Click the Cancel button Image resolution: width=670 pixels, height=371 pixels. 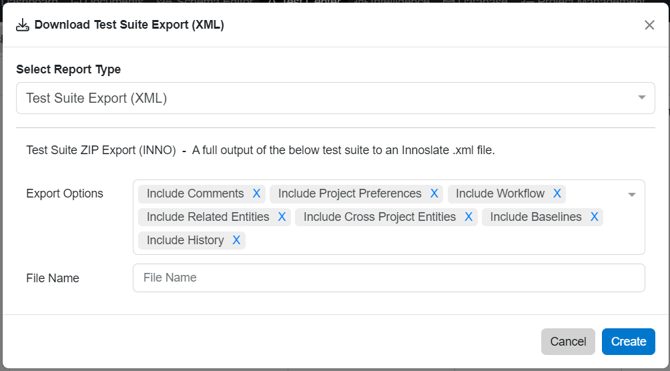point(568,342)
